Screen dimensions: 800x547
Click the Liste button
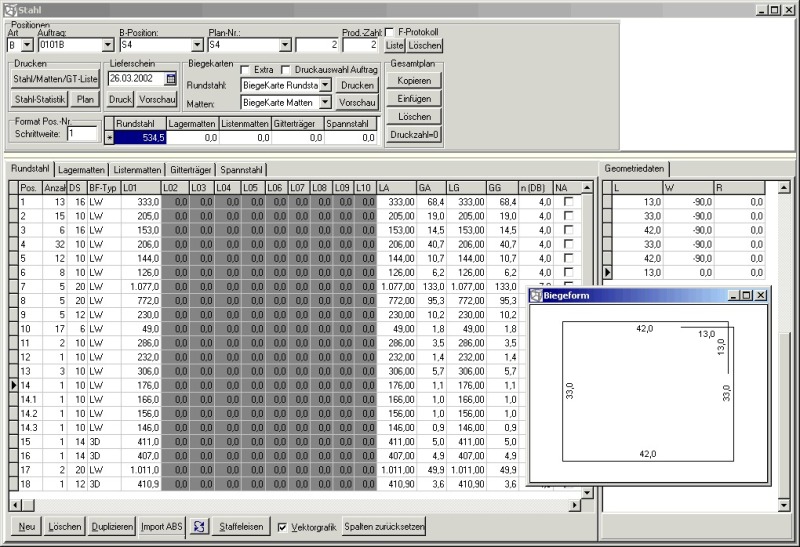[x=394, y=45]
